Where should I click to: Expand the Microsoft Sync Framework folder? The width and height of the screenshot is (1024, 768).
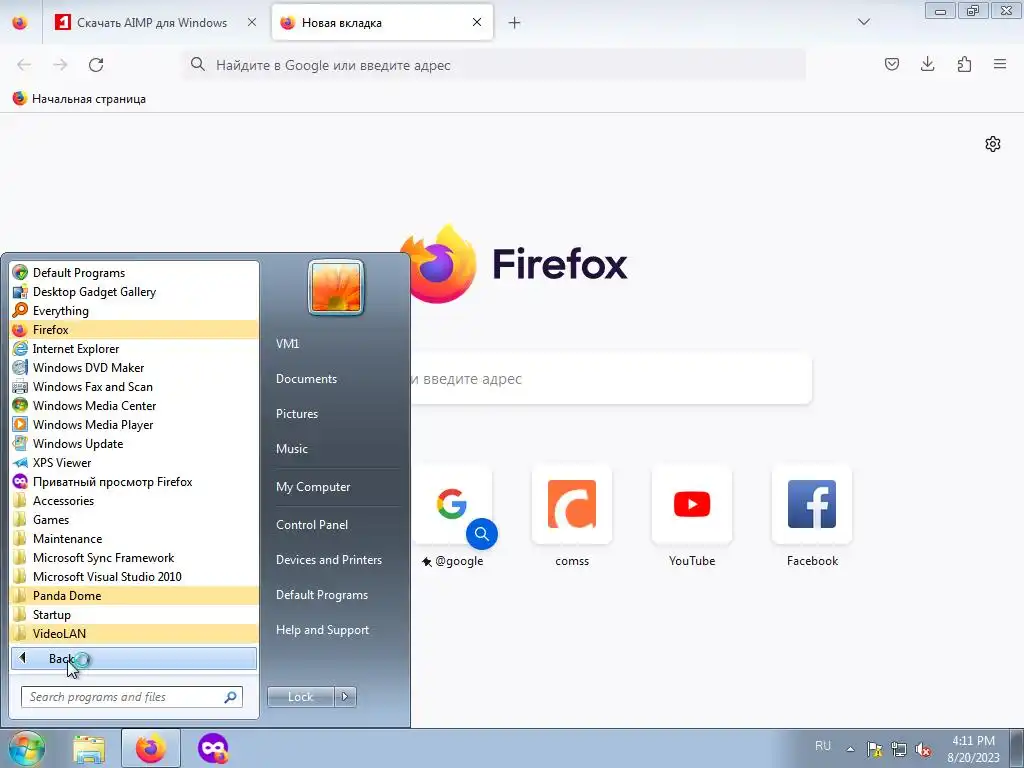coord(134,558)
